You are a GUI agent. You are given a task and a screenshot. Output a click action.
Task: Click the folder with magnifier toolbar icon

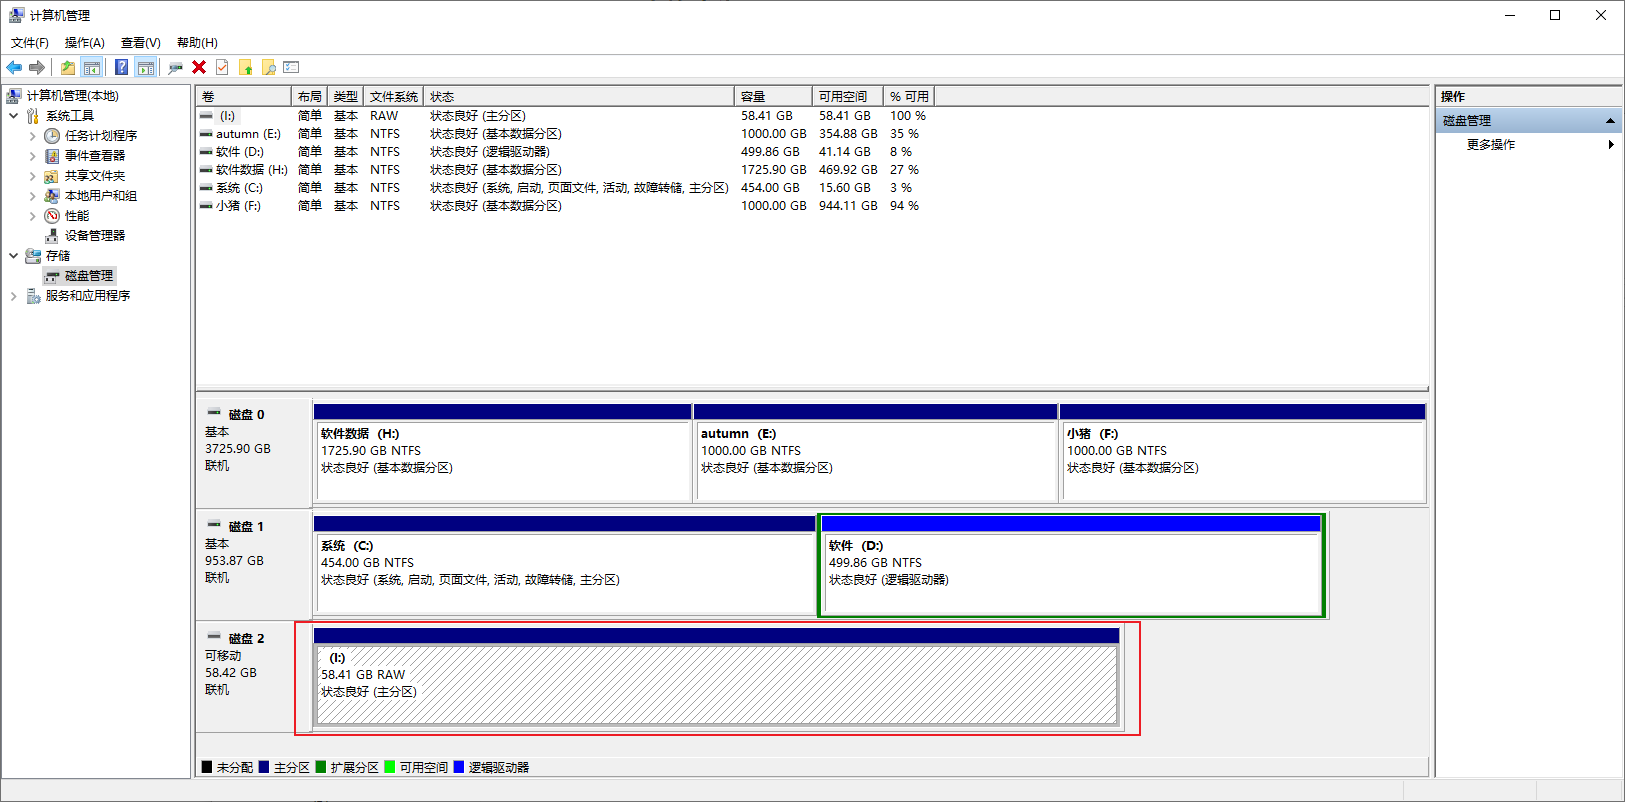coord(268,67)
